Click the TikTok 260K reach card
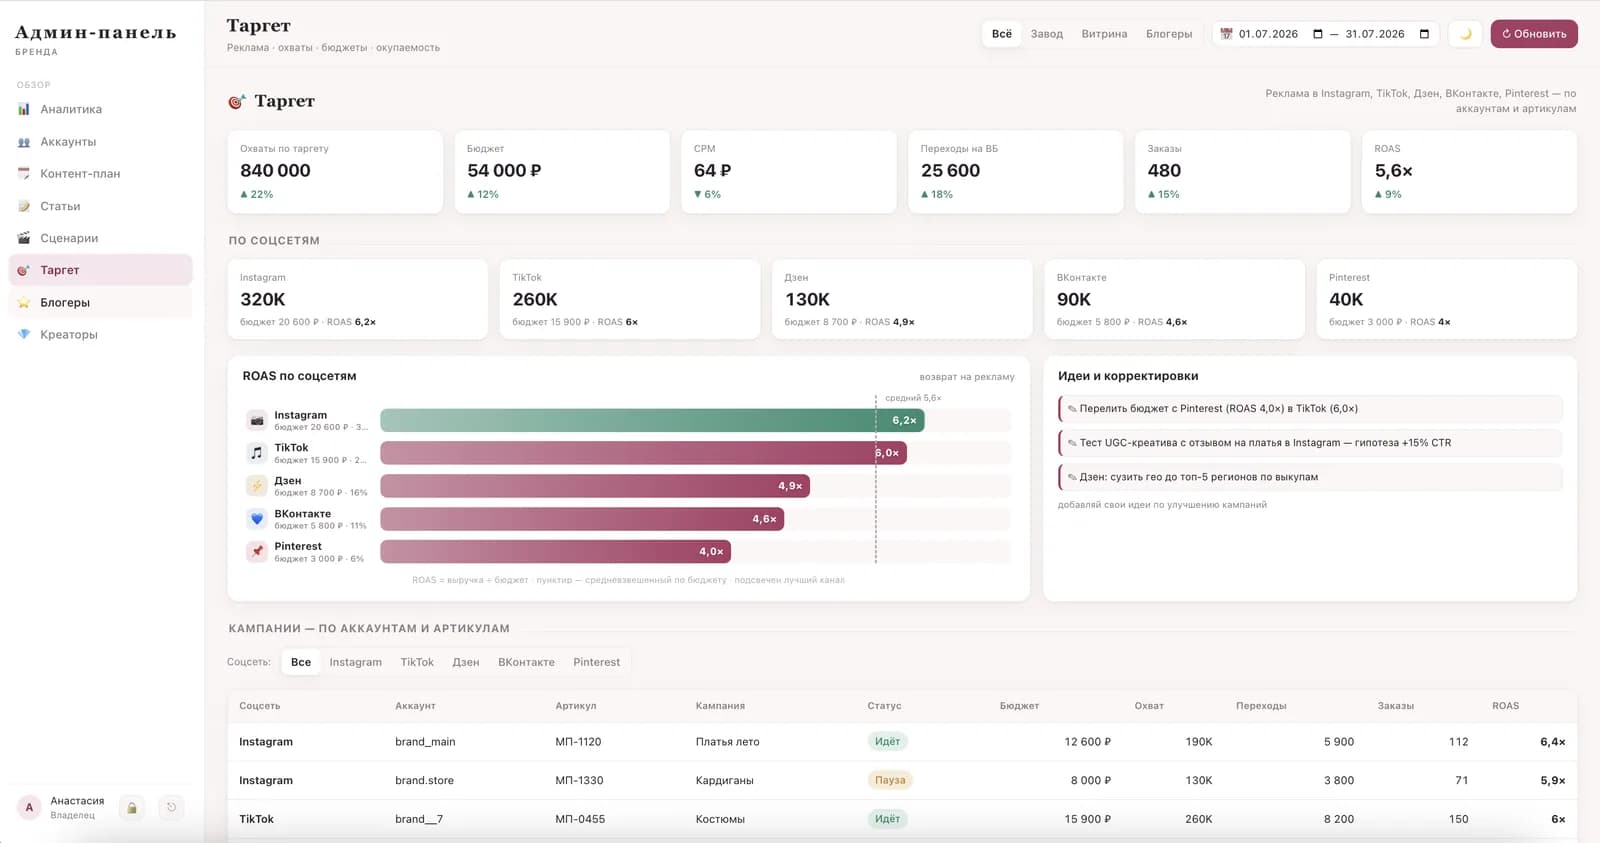The height and width of the screenshot is (843, 1600). coord(630,300)
